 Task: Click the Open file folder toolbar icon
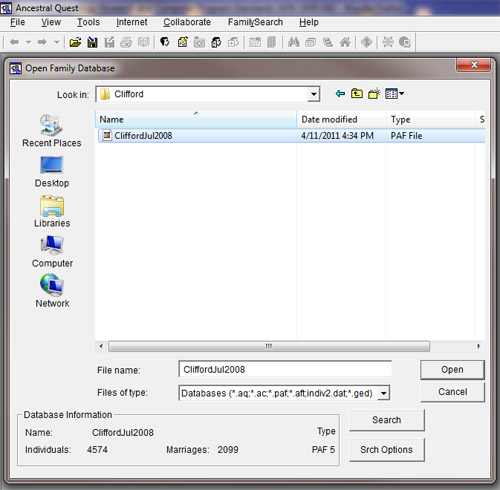click(x=75, y=42)
